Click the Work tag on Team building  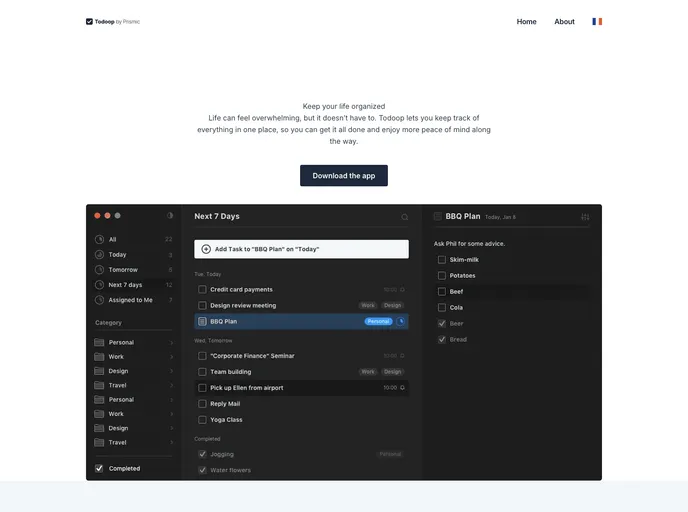coord(368,372)
